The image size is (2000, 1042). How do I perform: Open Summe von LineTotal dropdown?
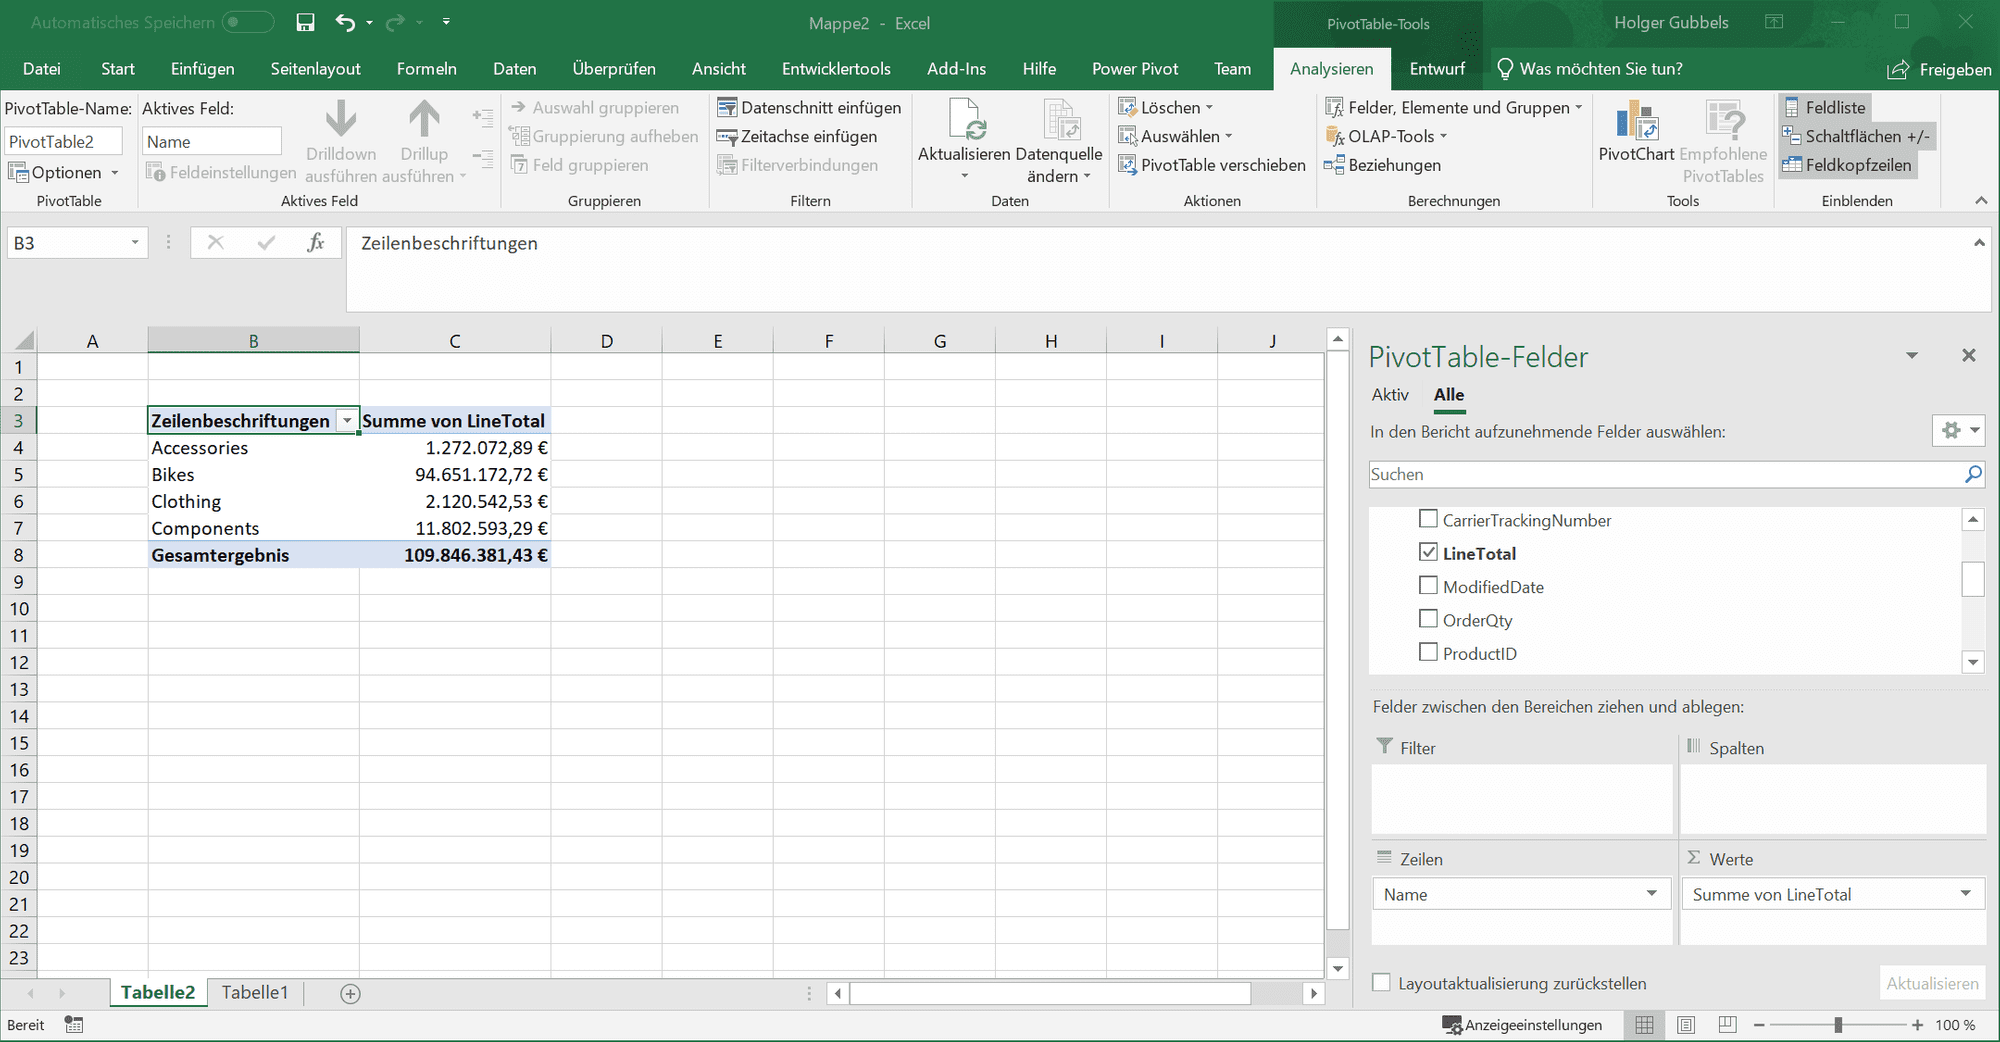(1965, 894)
